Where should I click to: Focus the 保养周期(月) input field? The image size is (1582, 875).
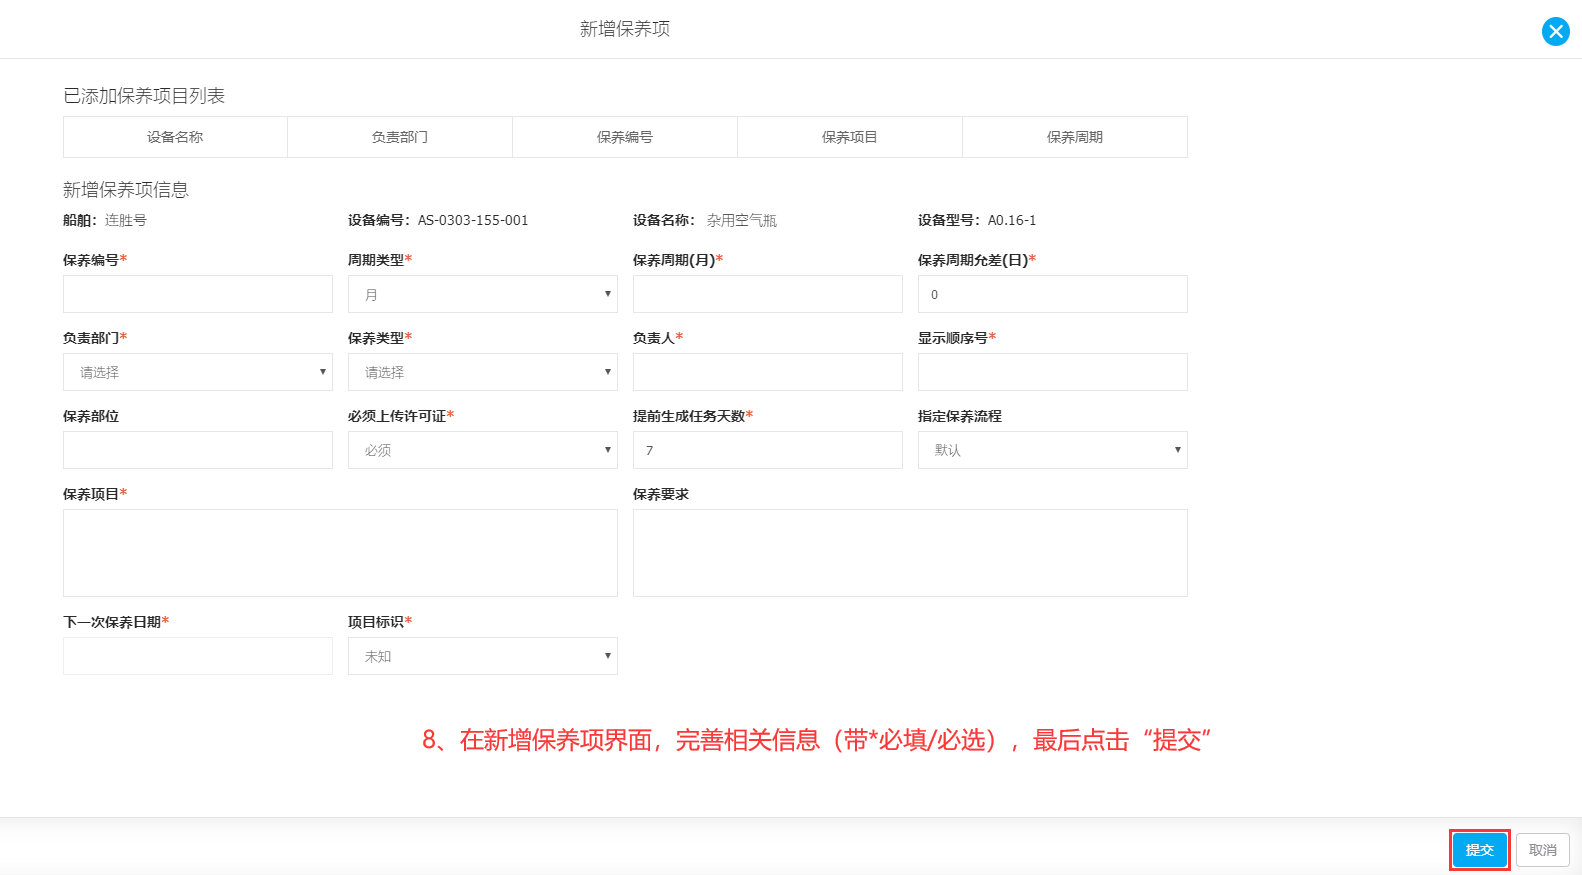pyautogui.click(x=768, y=294)
